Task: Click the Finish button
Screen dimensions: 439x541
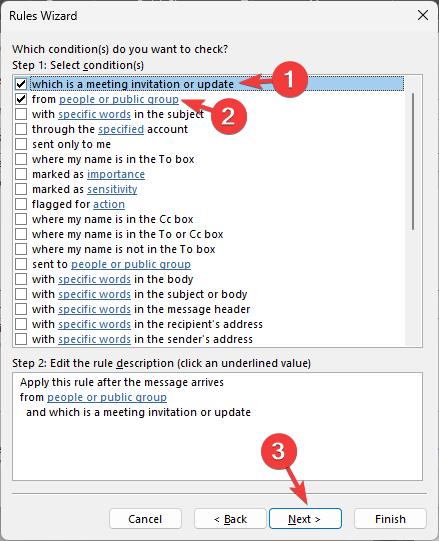Action: click(390, 519)
